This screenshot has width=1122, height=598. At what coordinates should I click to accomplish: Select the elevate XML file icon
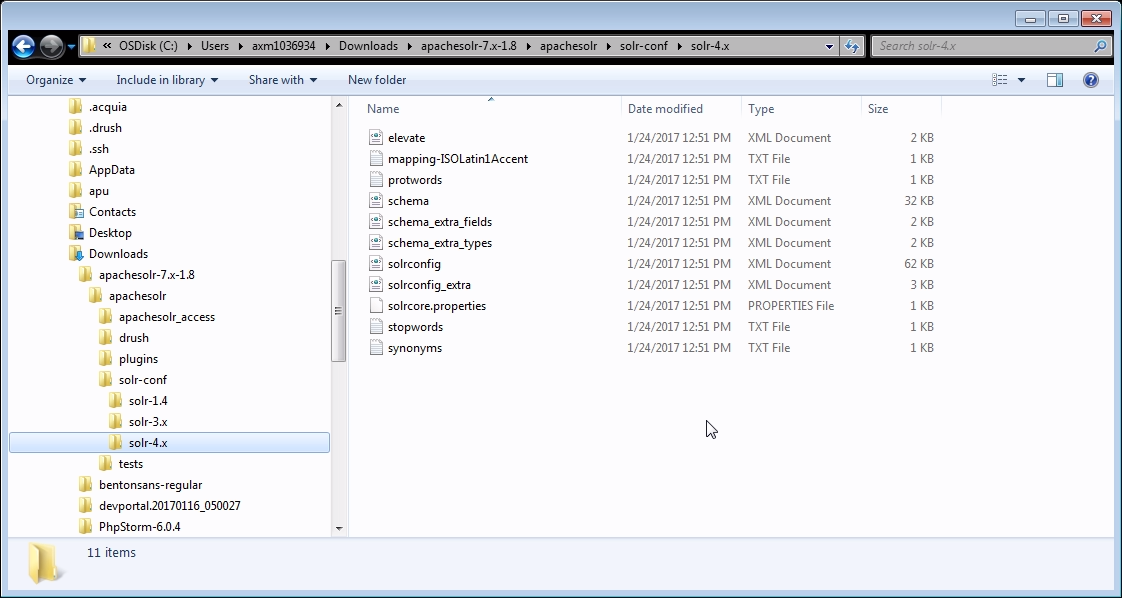click(x=376, y=138)
